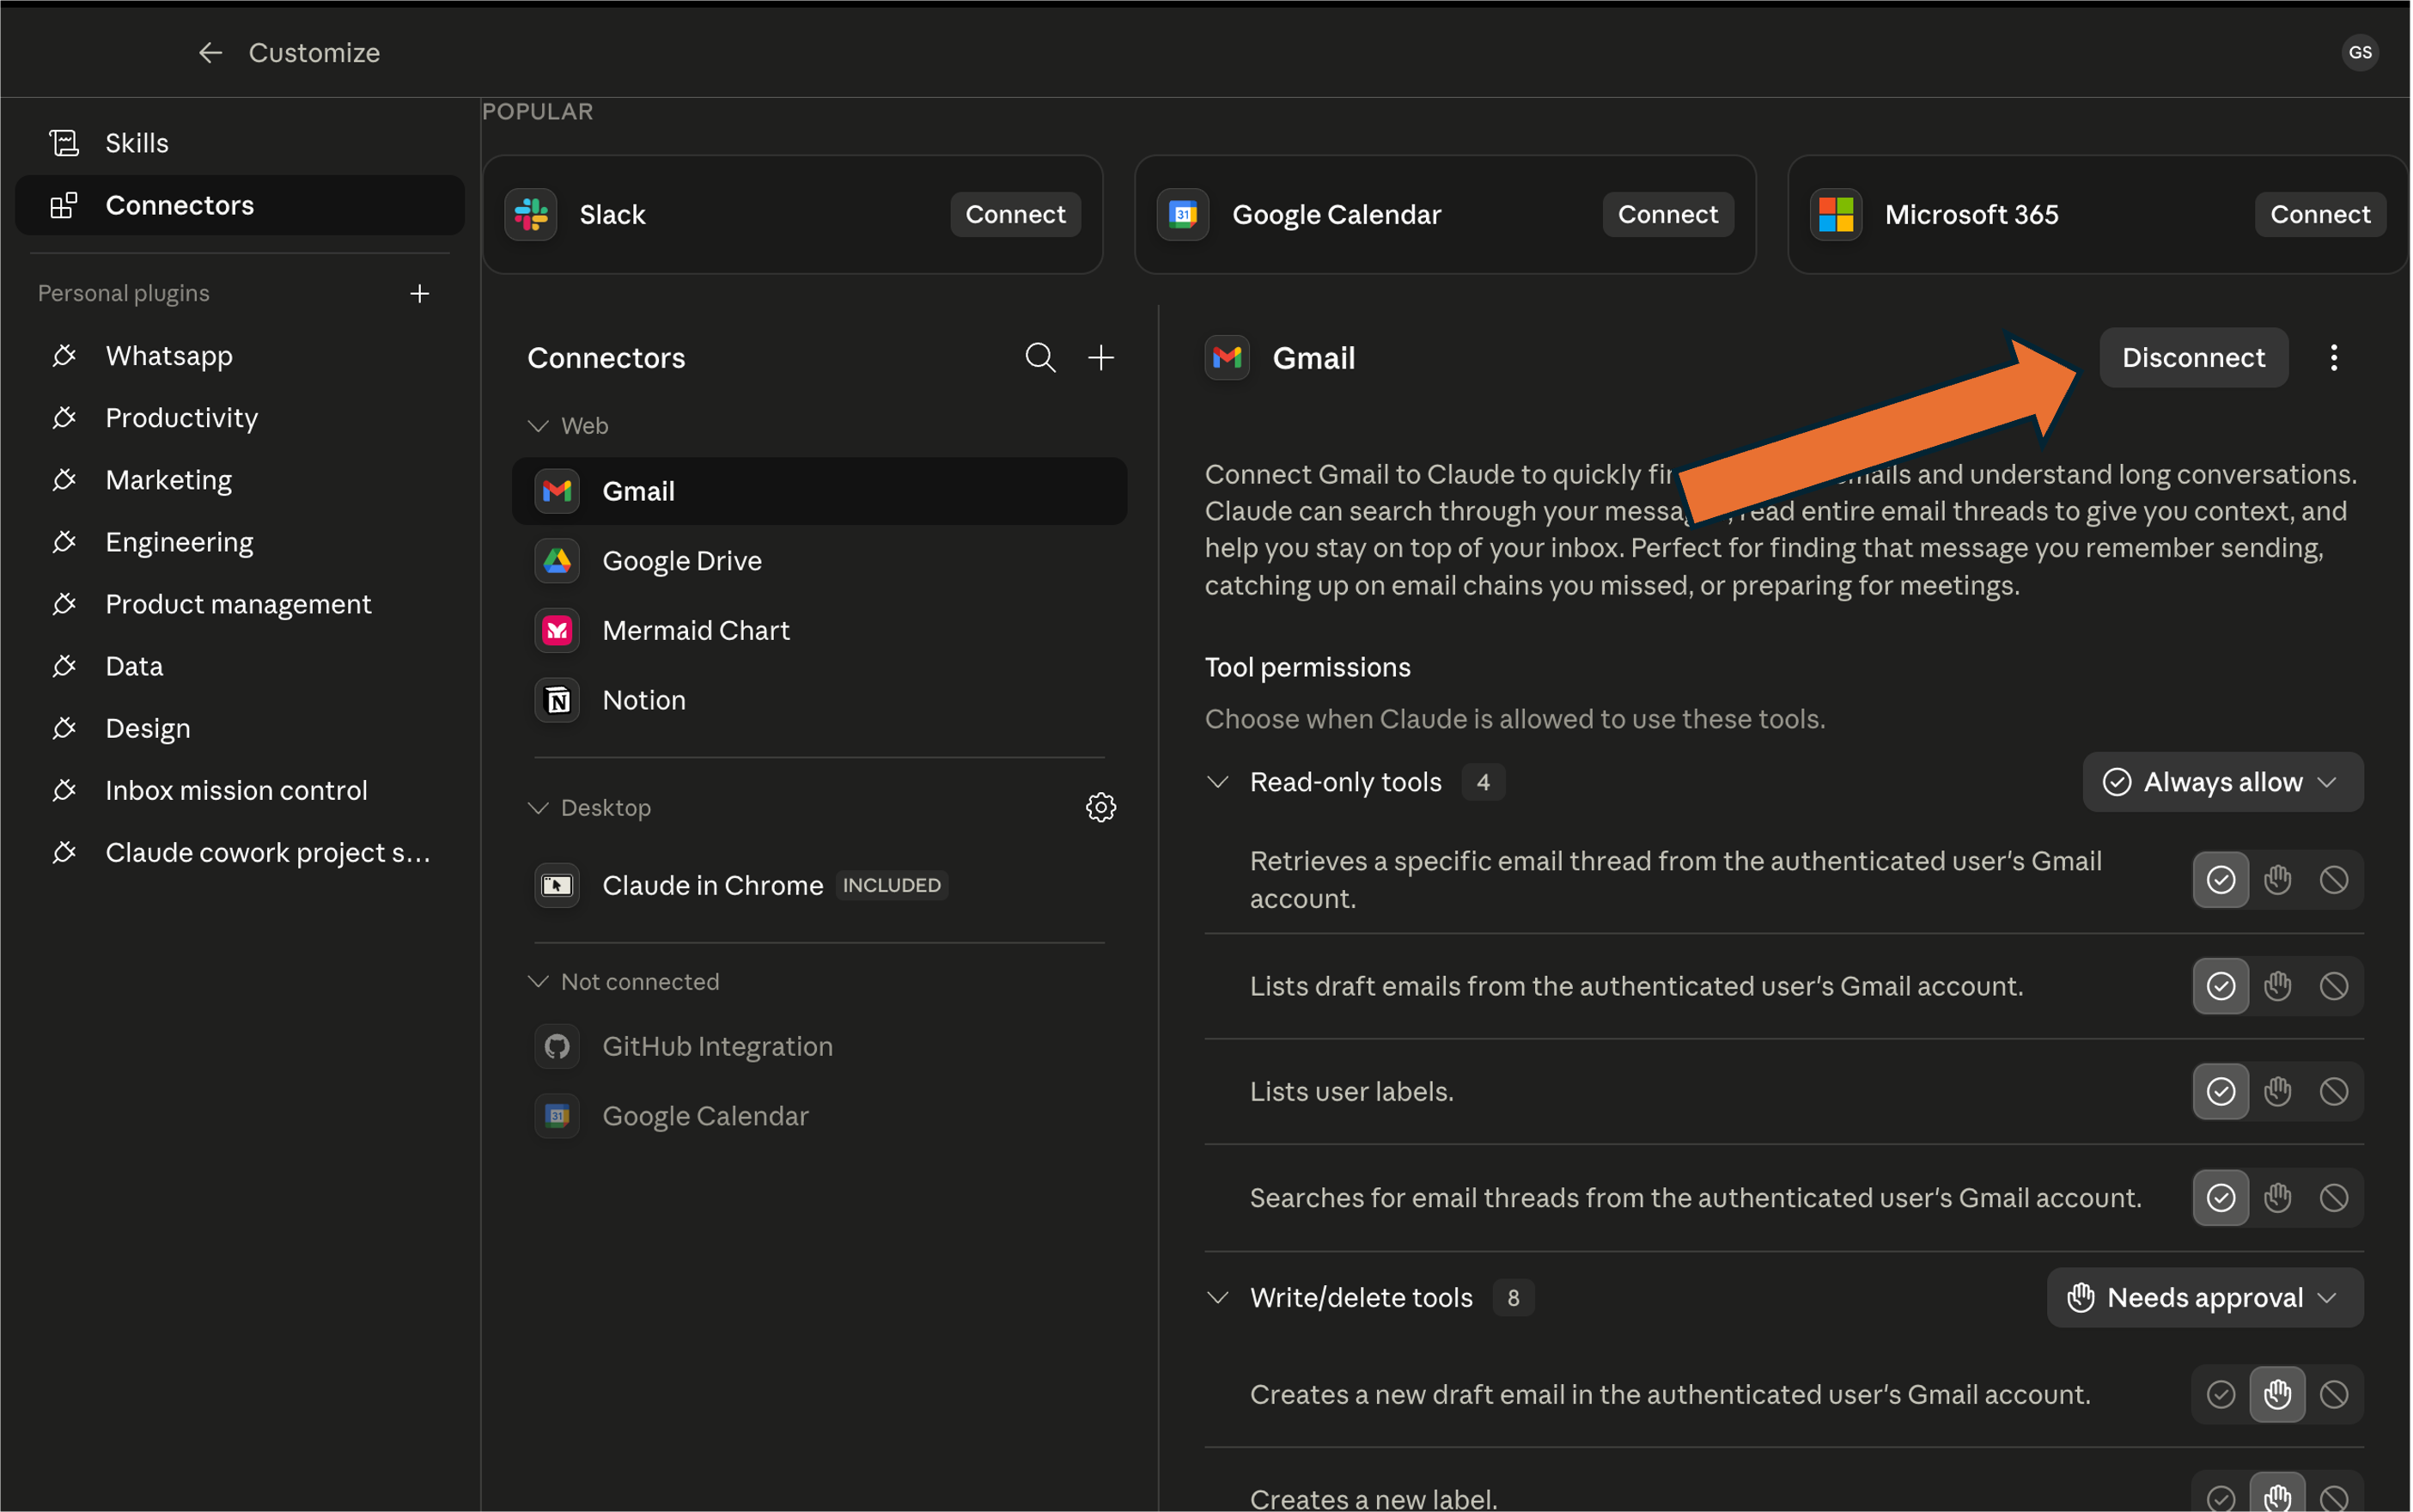Select the Gmail connector row

(x=819, y=491)
